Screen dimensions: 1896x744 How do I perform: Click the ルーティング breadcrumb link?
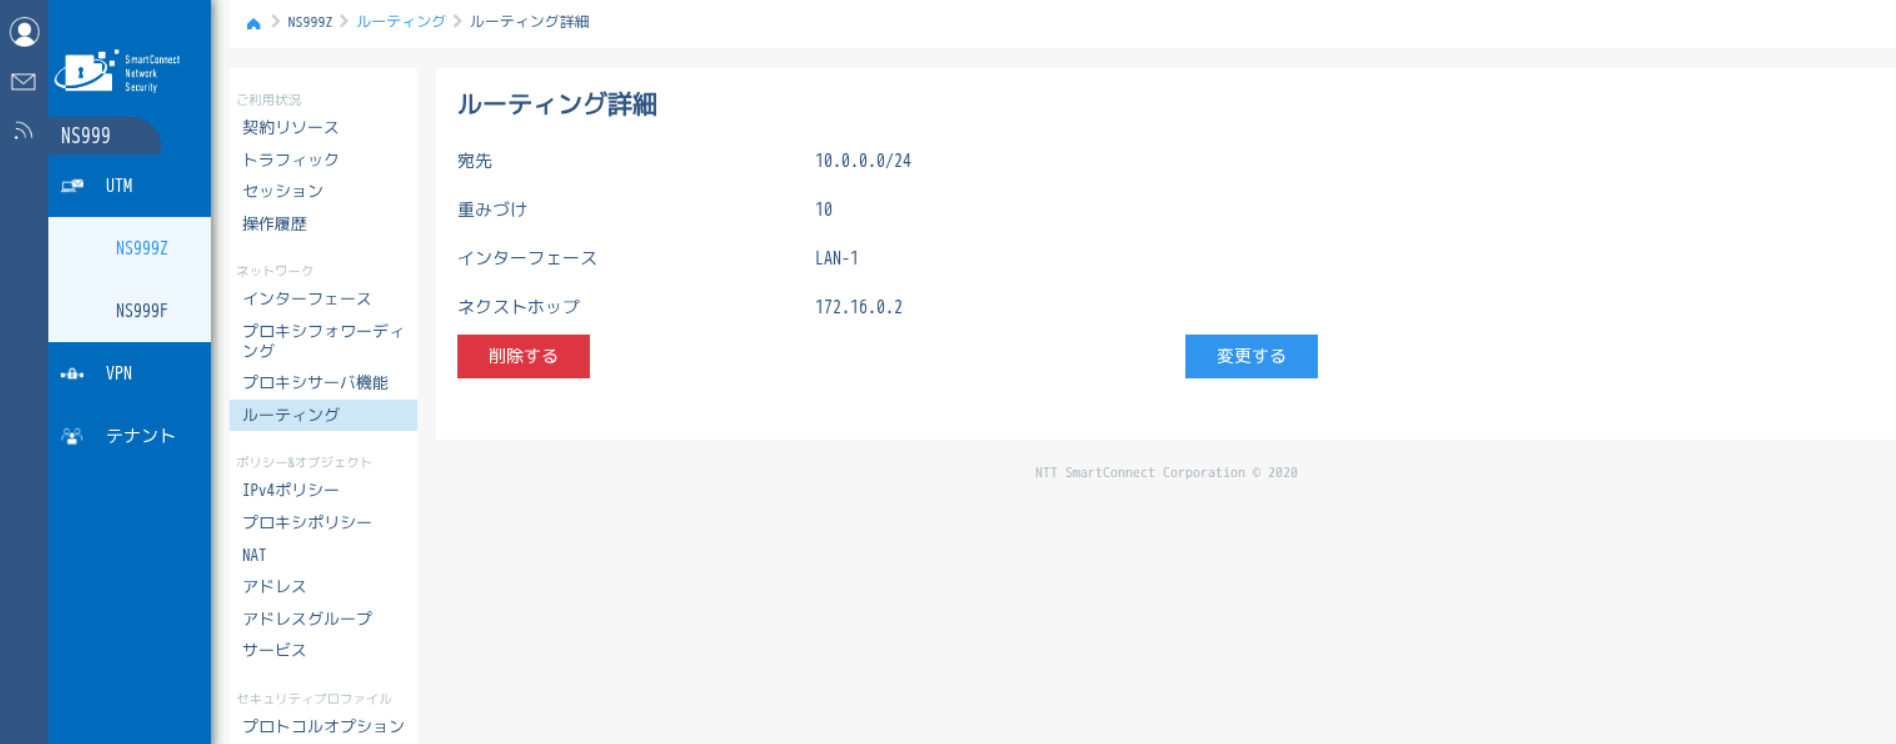401,22
